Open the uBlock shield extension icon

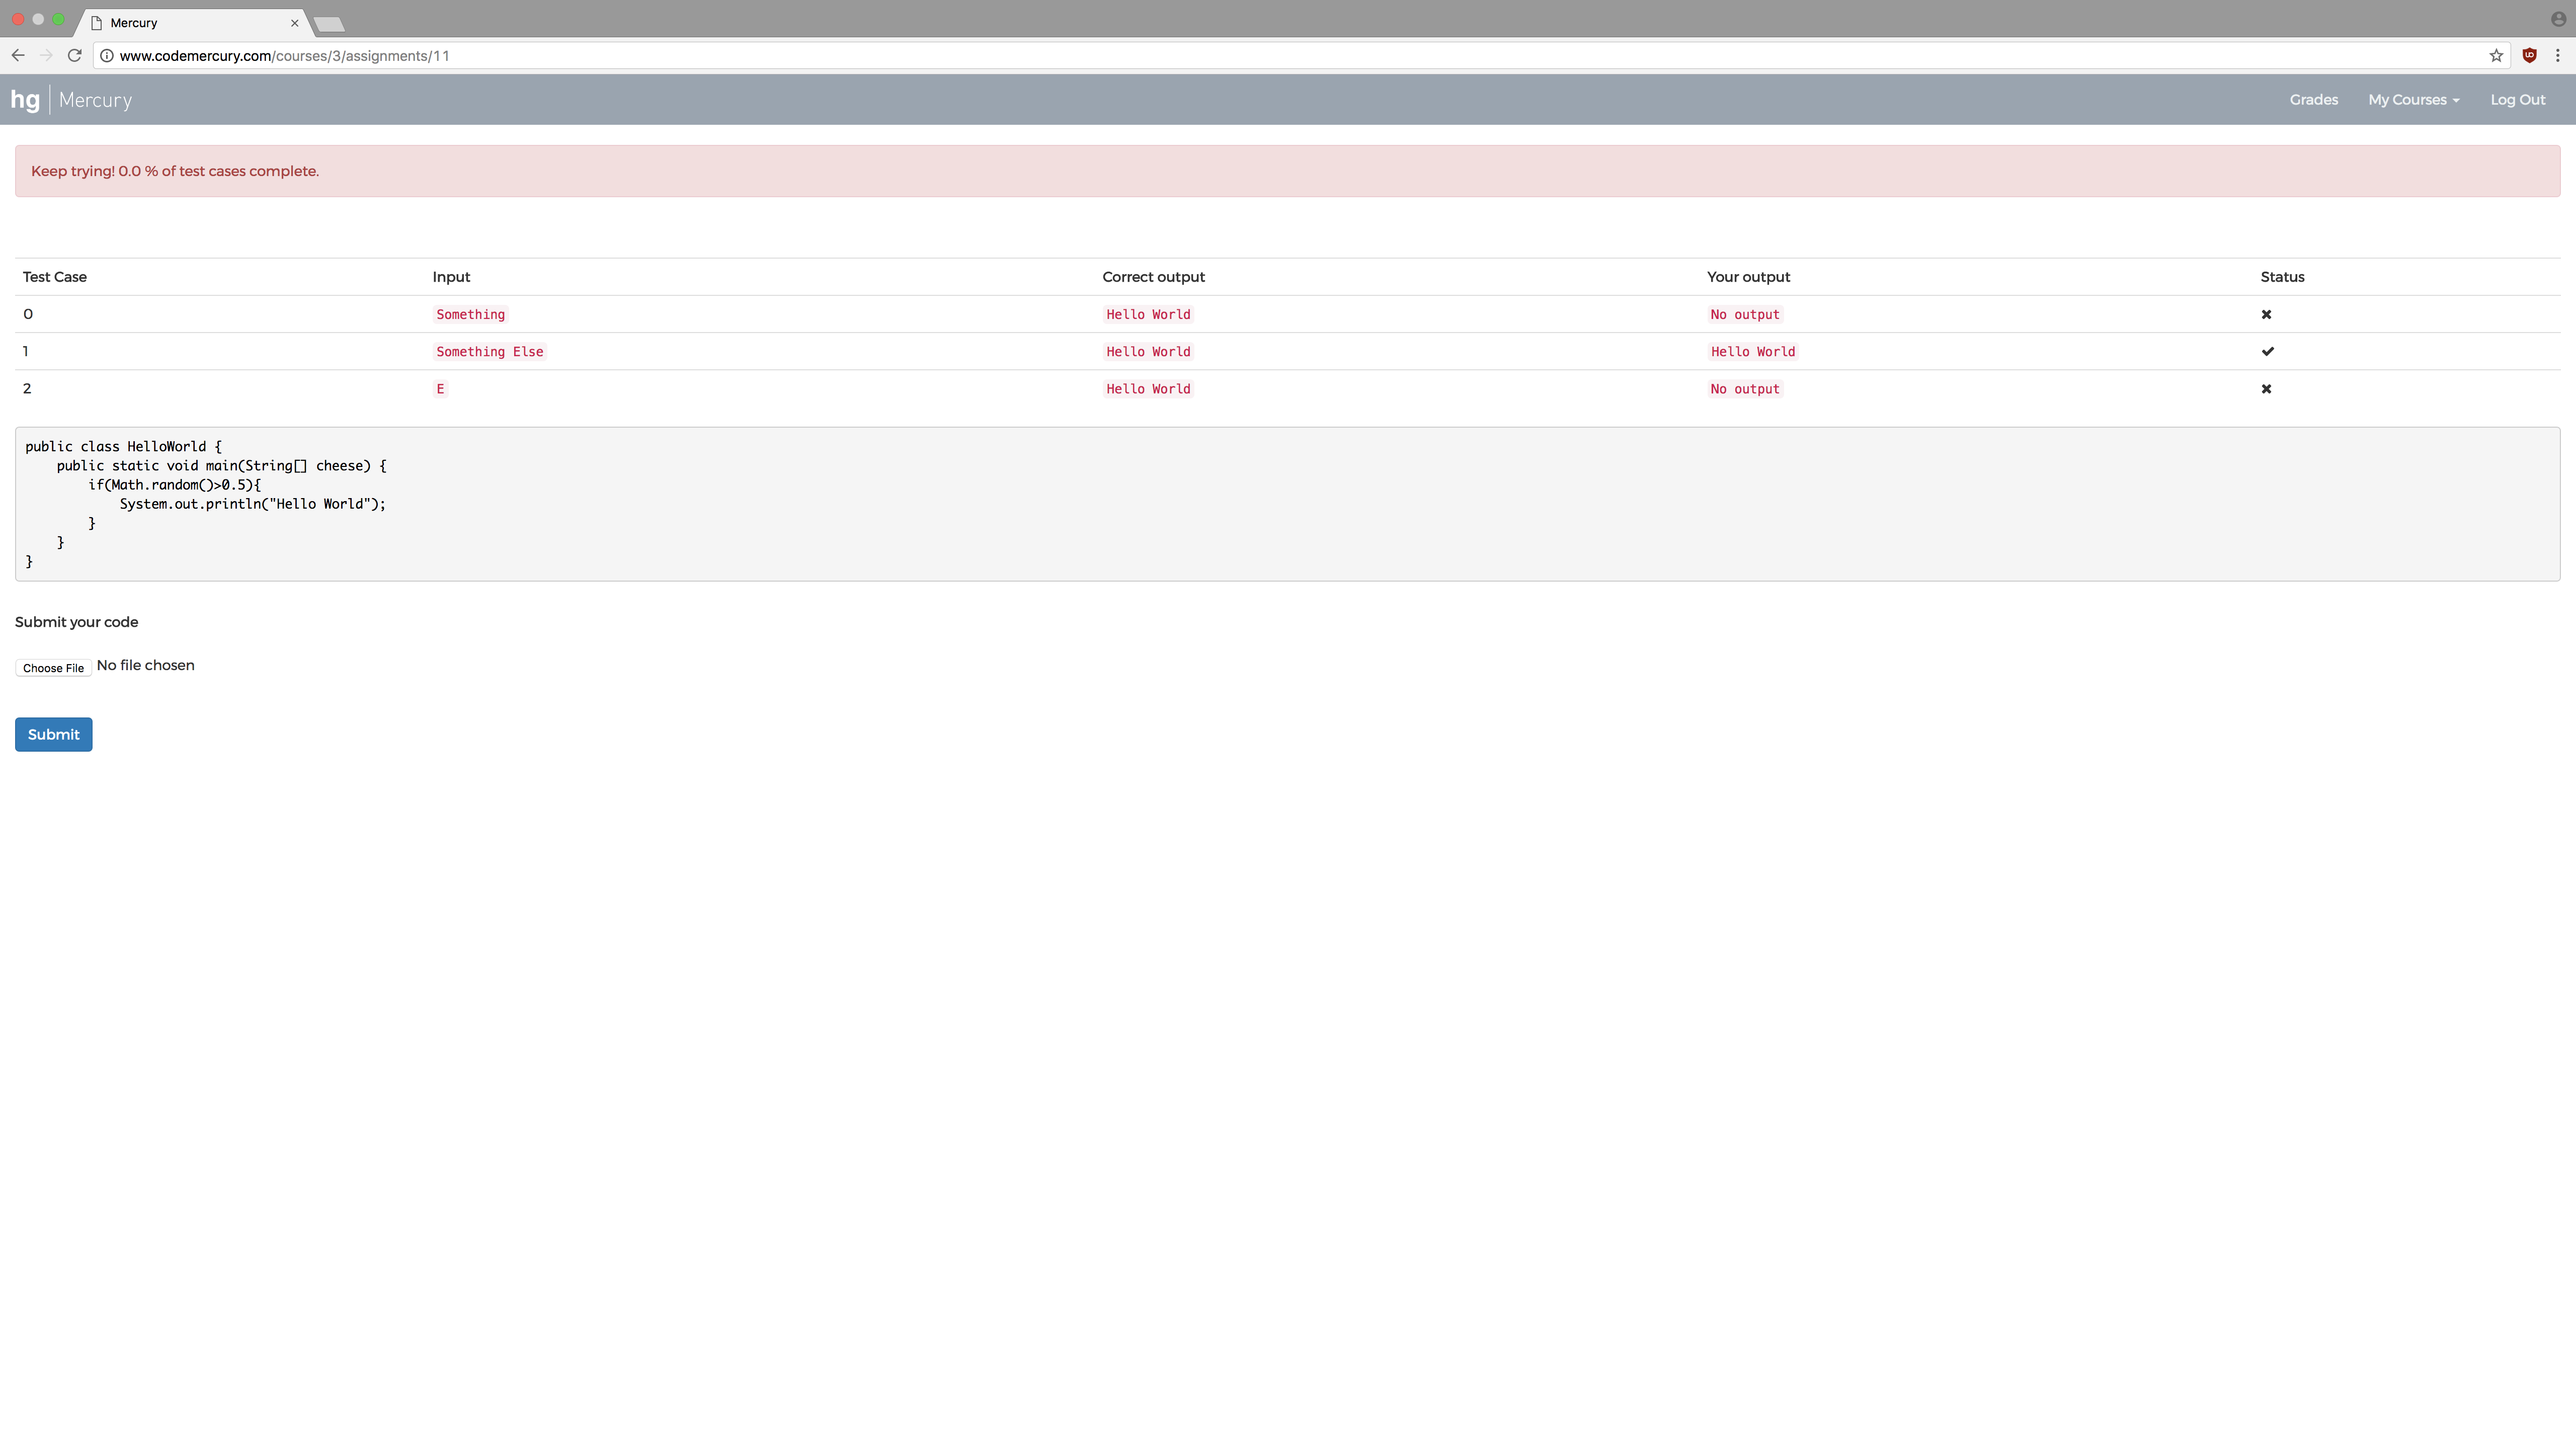[2529, 56]
